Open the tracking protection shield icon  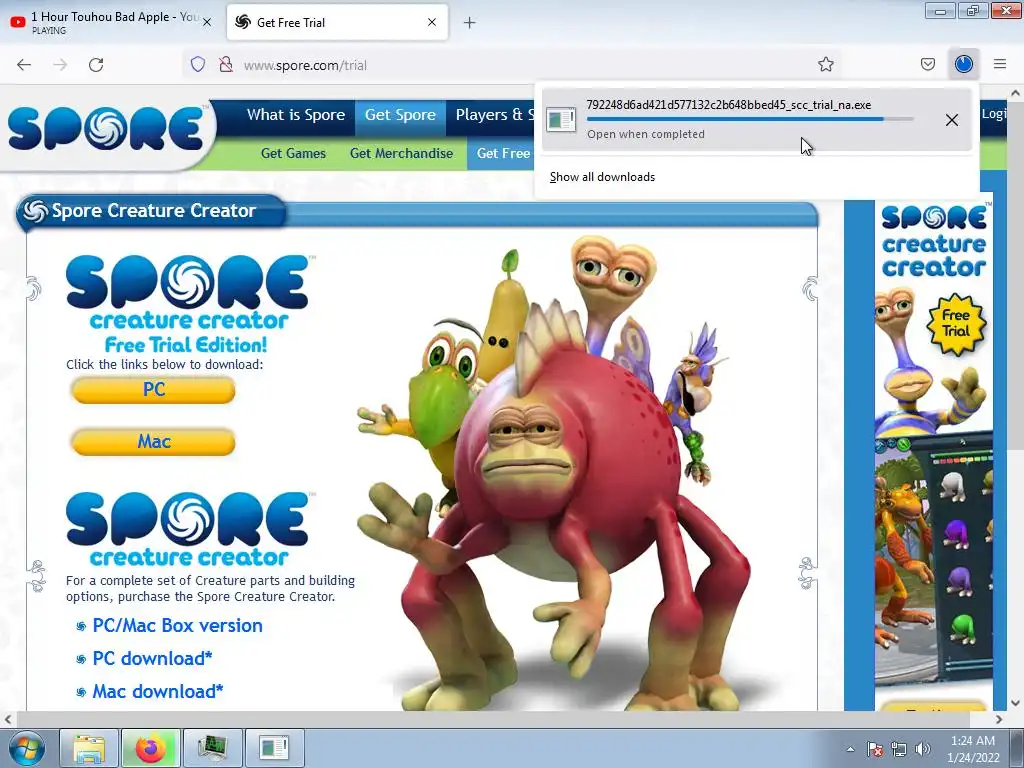(x=198, y=65)
